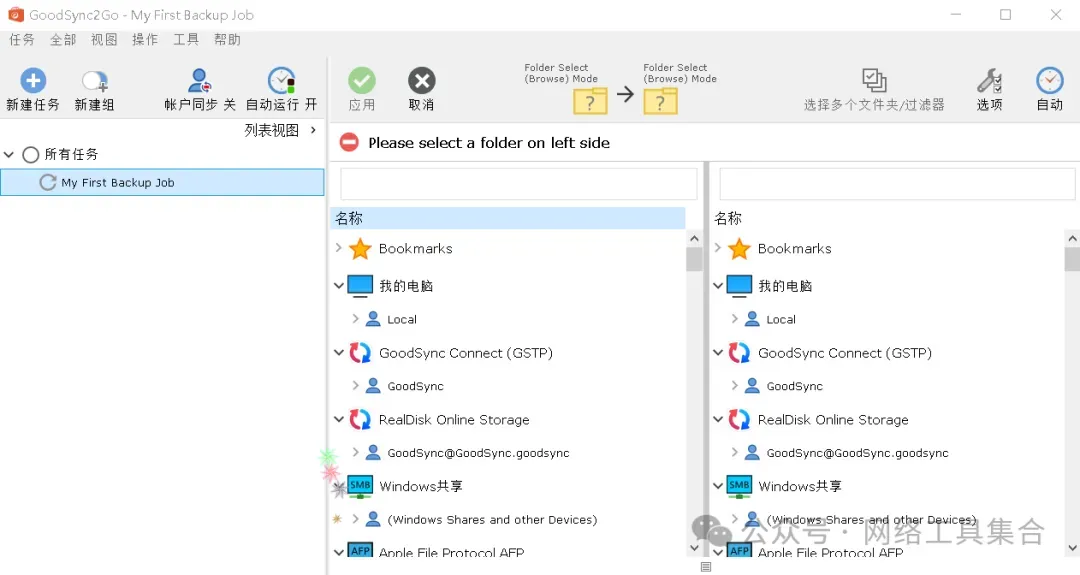Click GoodSync Connect (GSTP) icon in left pane

pyautogui.click(x=360, y=353)
